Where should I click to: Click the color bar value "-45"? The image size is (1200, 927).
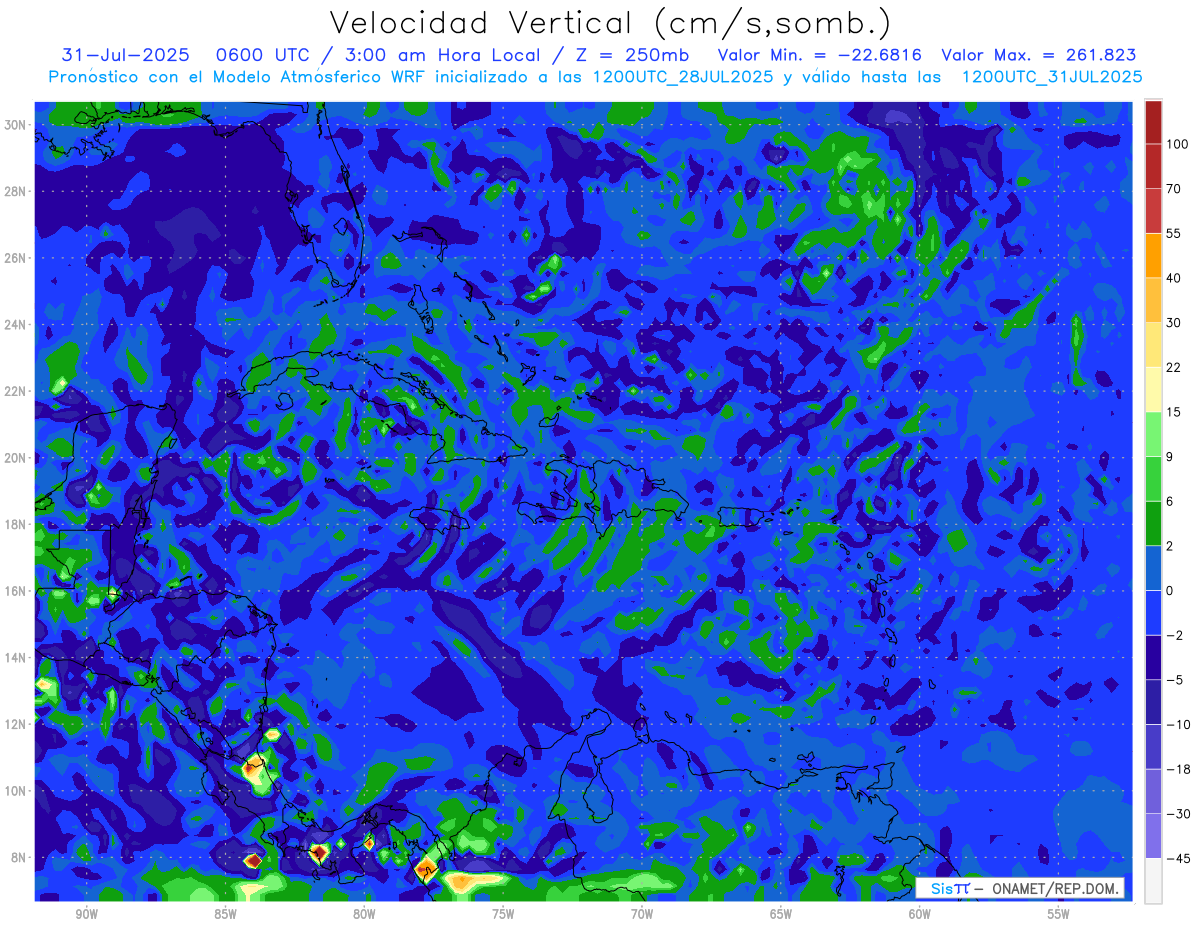pyautogui.click(x=1177, y=858)
